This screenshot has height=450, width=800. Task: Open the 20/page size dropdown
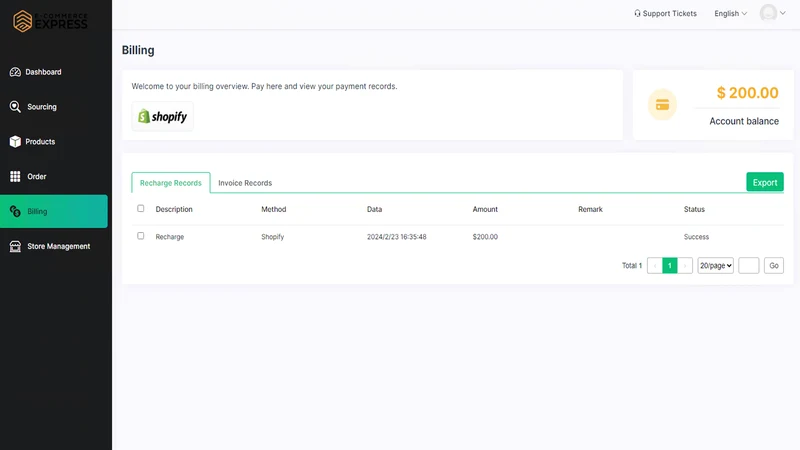(x=715, y=265)
